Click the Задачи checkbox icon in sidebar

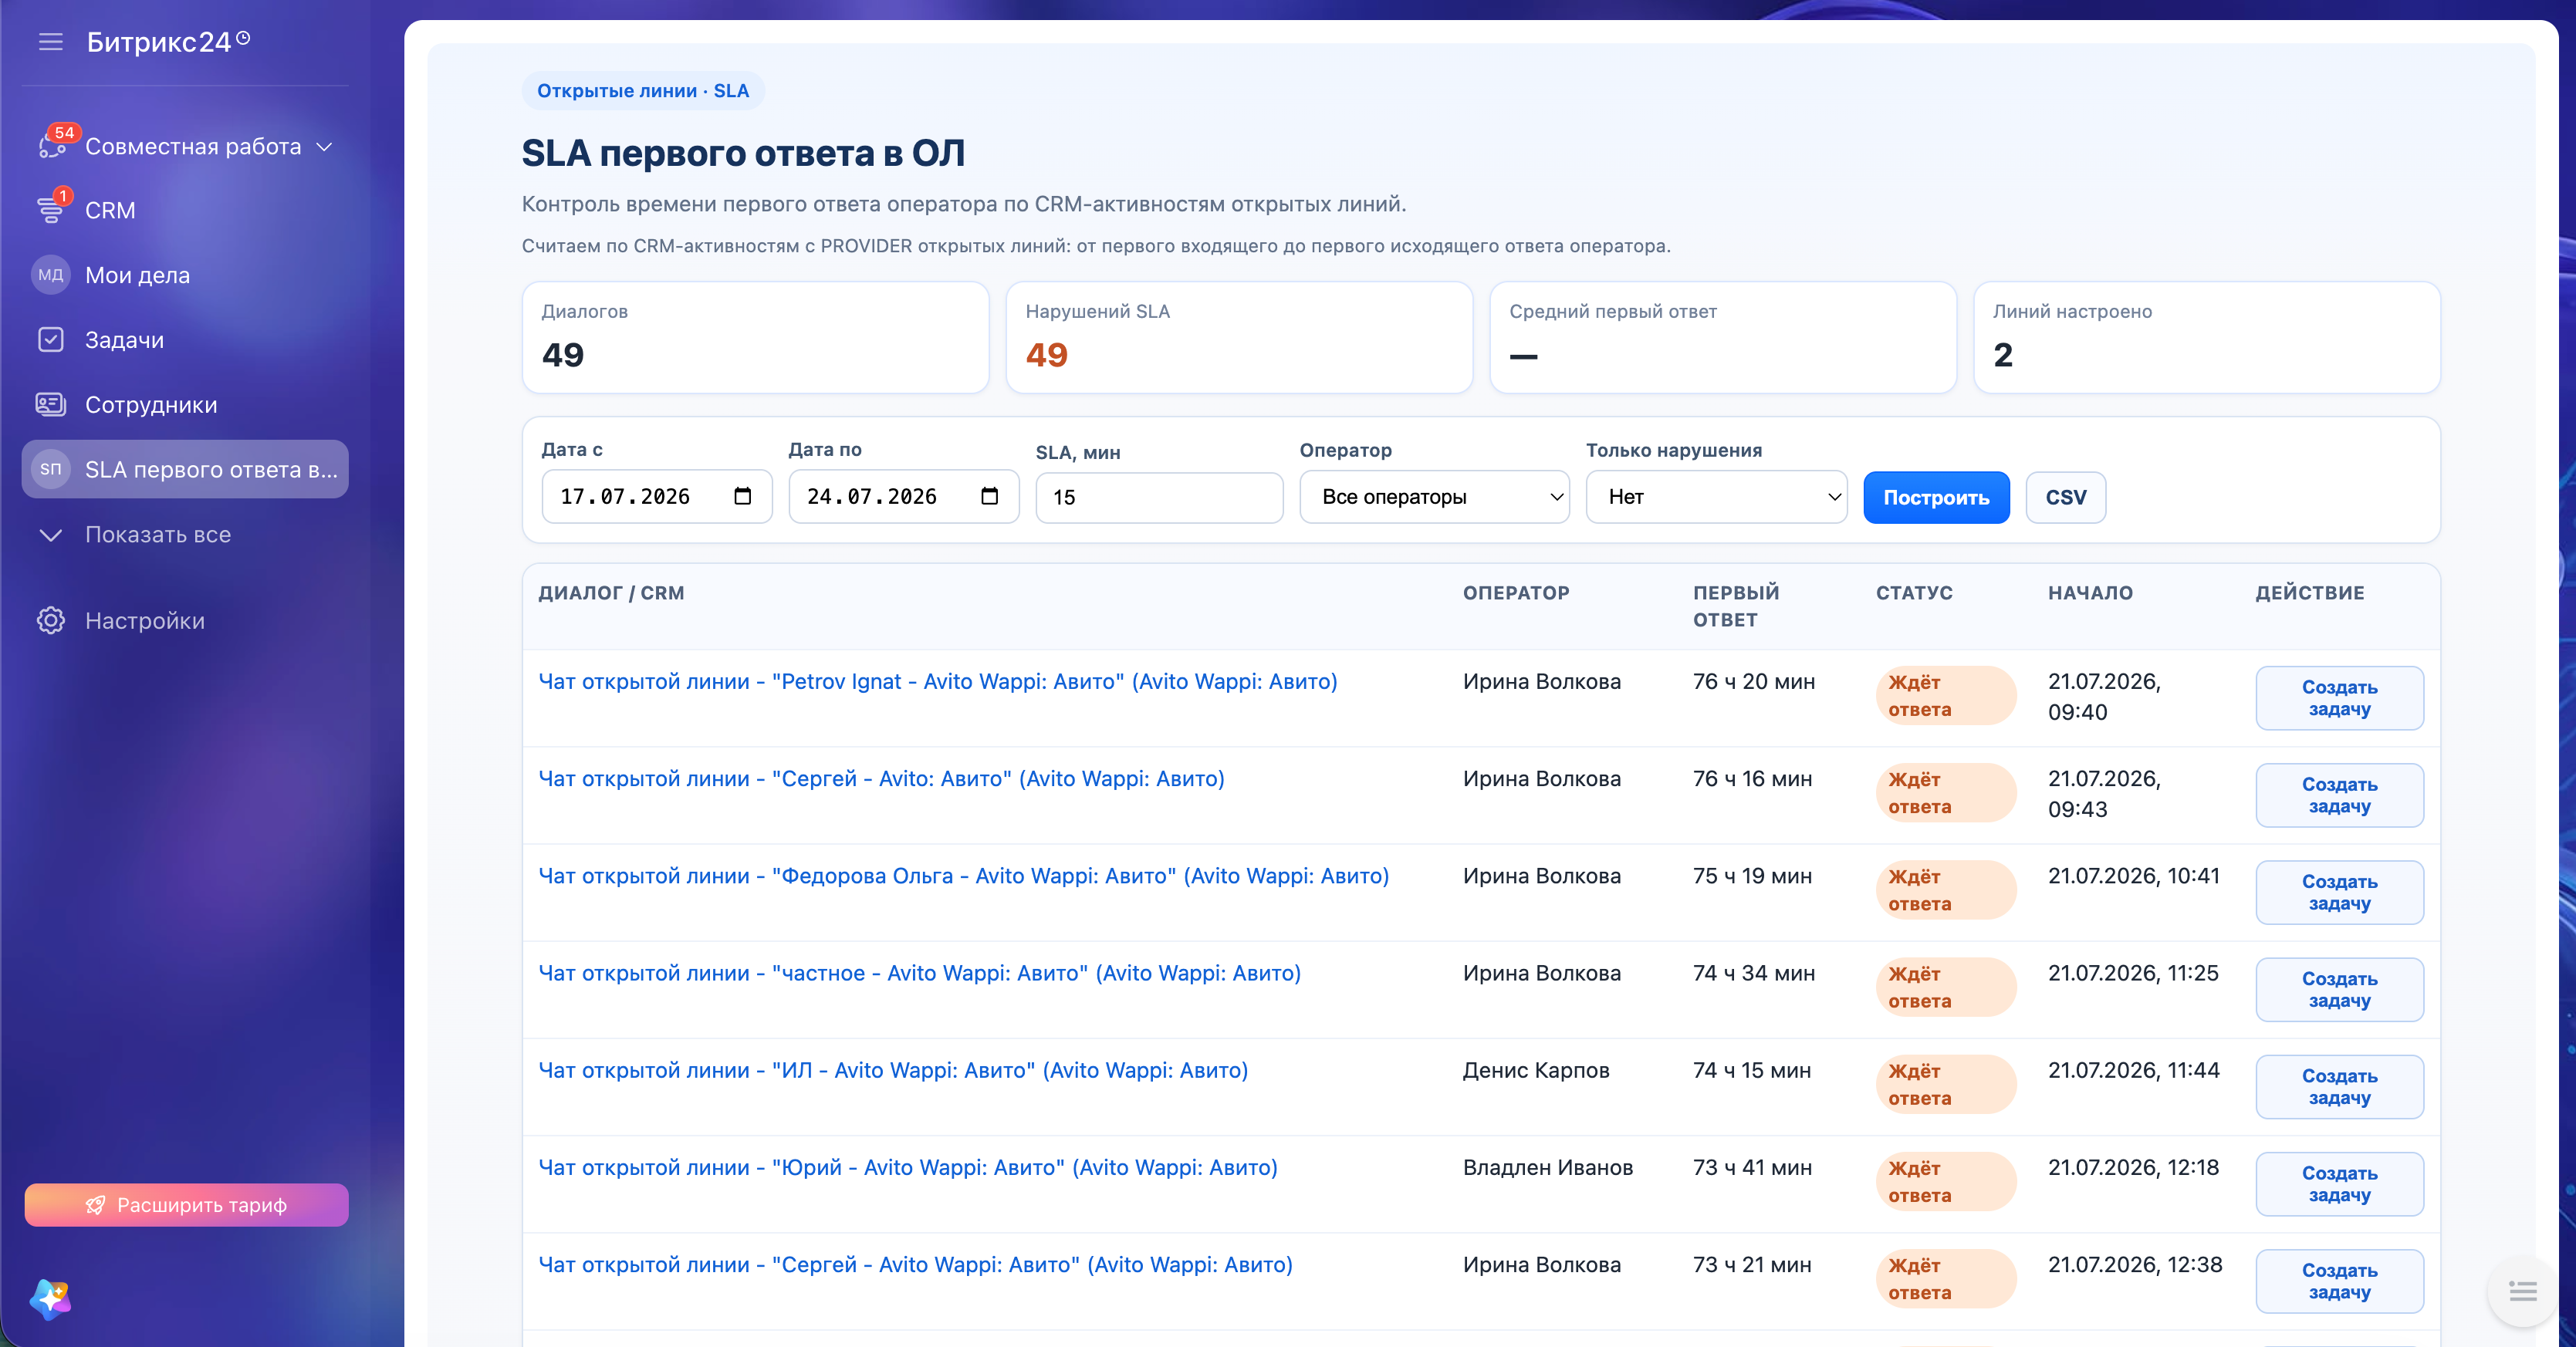pos(50,340)
